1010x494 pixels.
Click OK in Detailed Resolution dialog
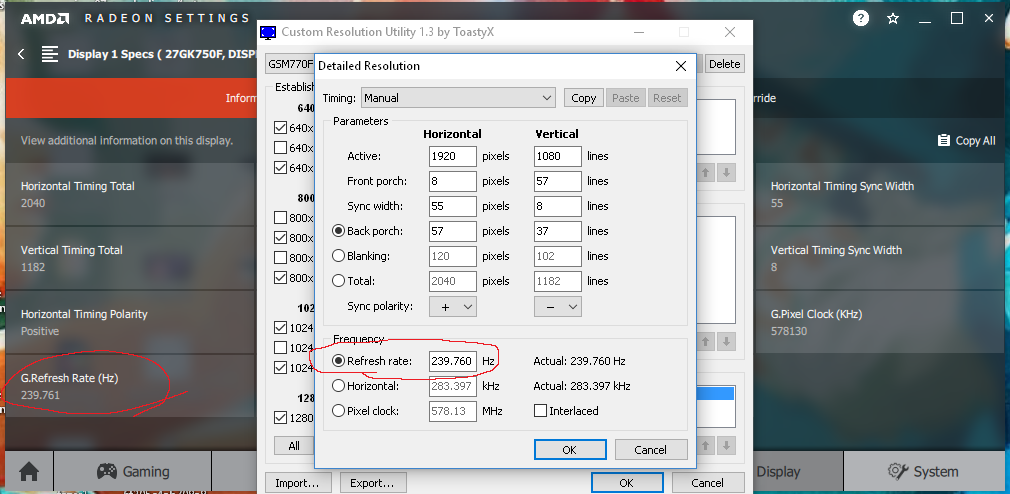(x=569, y=449)
